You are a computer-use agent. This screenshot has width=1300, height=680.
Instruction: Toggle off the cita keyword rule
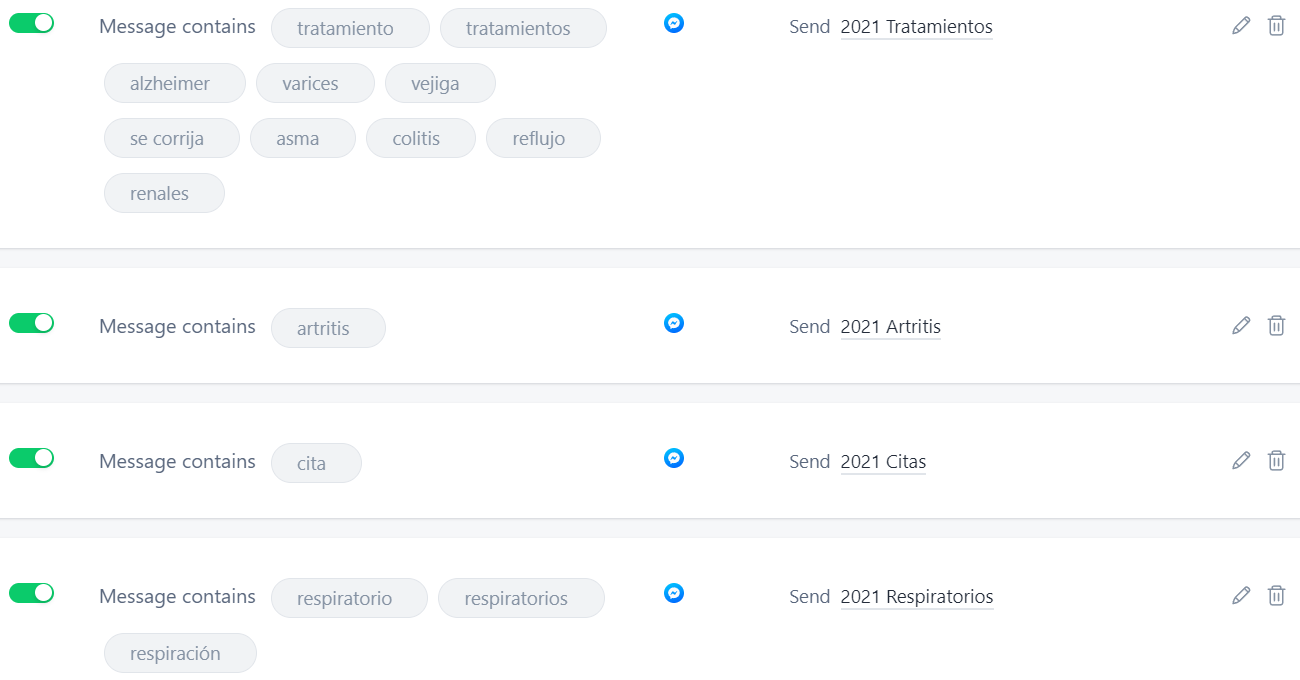point(32,458)
